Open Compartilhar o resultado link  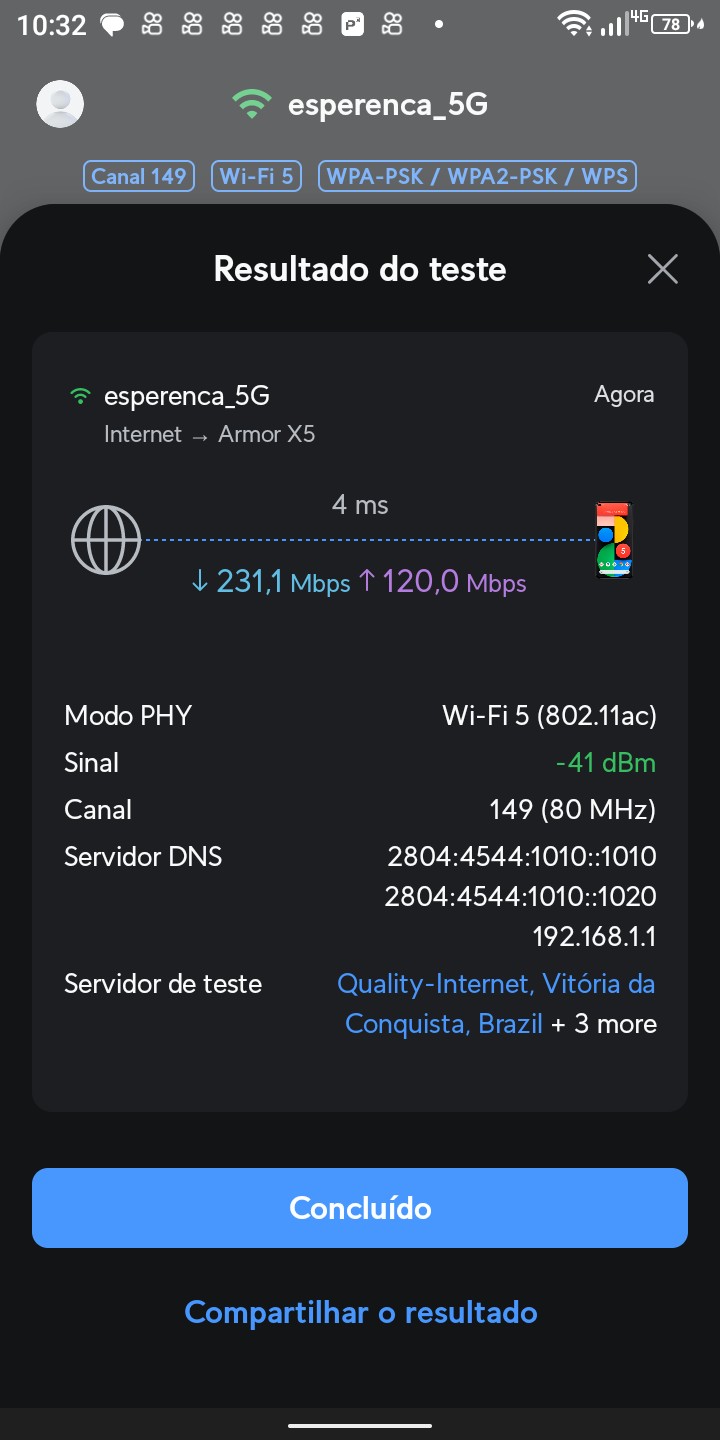[360, 1312]
